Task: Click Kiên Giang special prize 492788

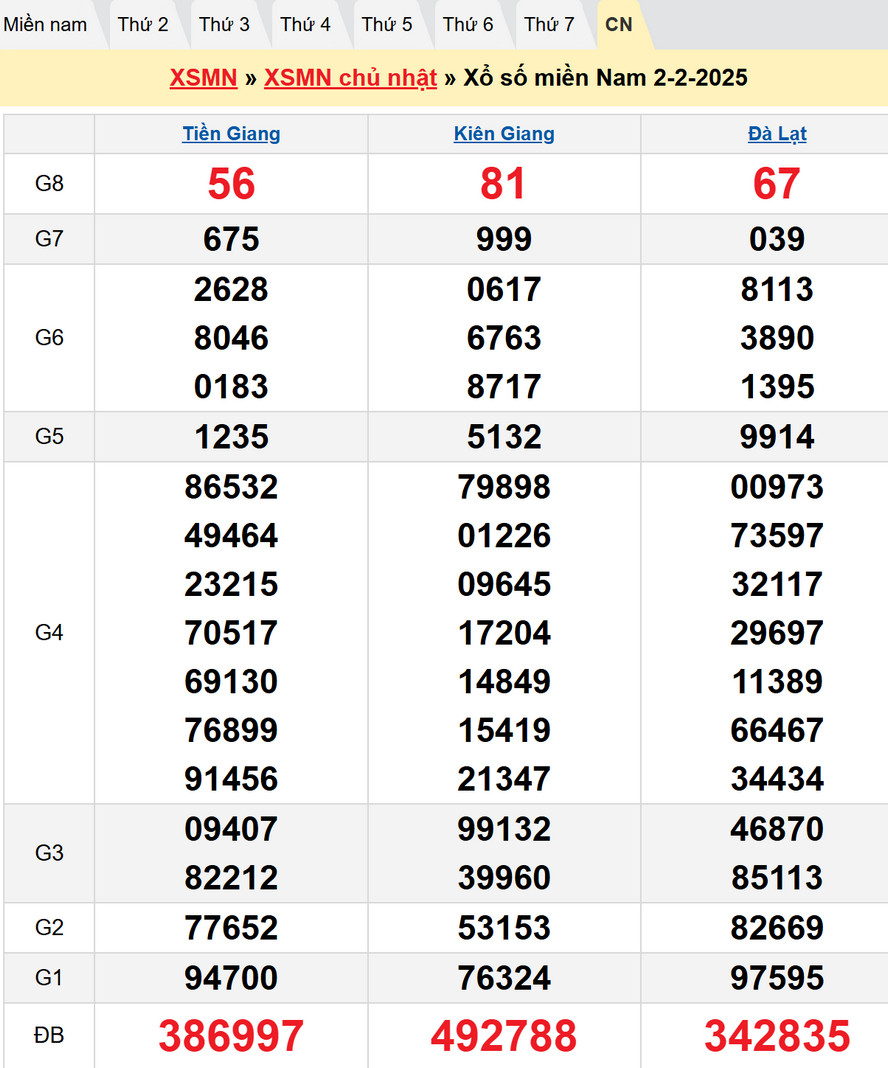Action: tap(504, 1037)
